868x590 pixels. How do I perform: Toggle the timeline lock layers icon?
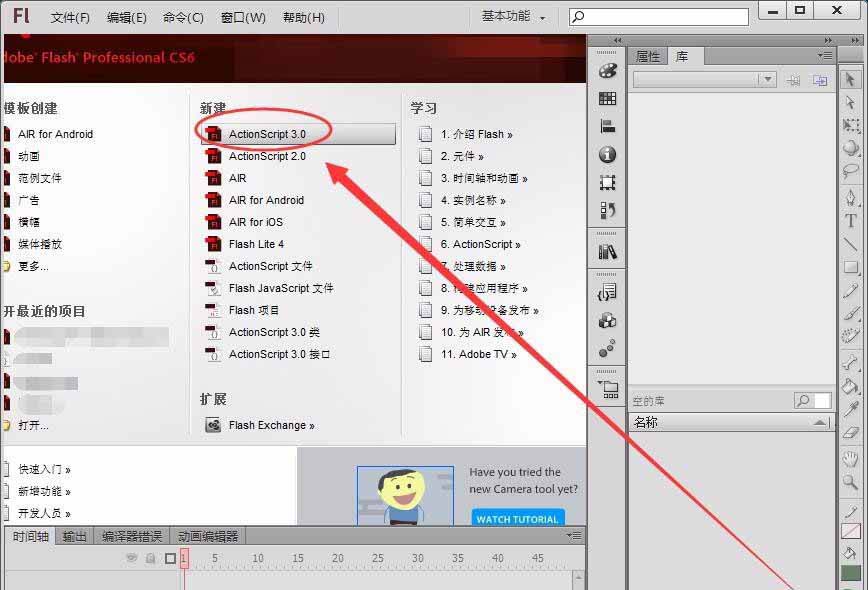151,558
